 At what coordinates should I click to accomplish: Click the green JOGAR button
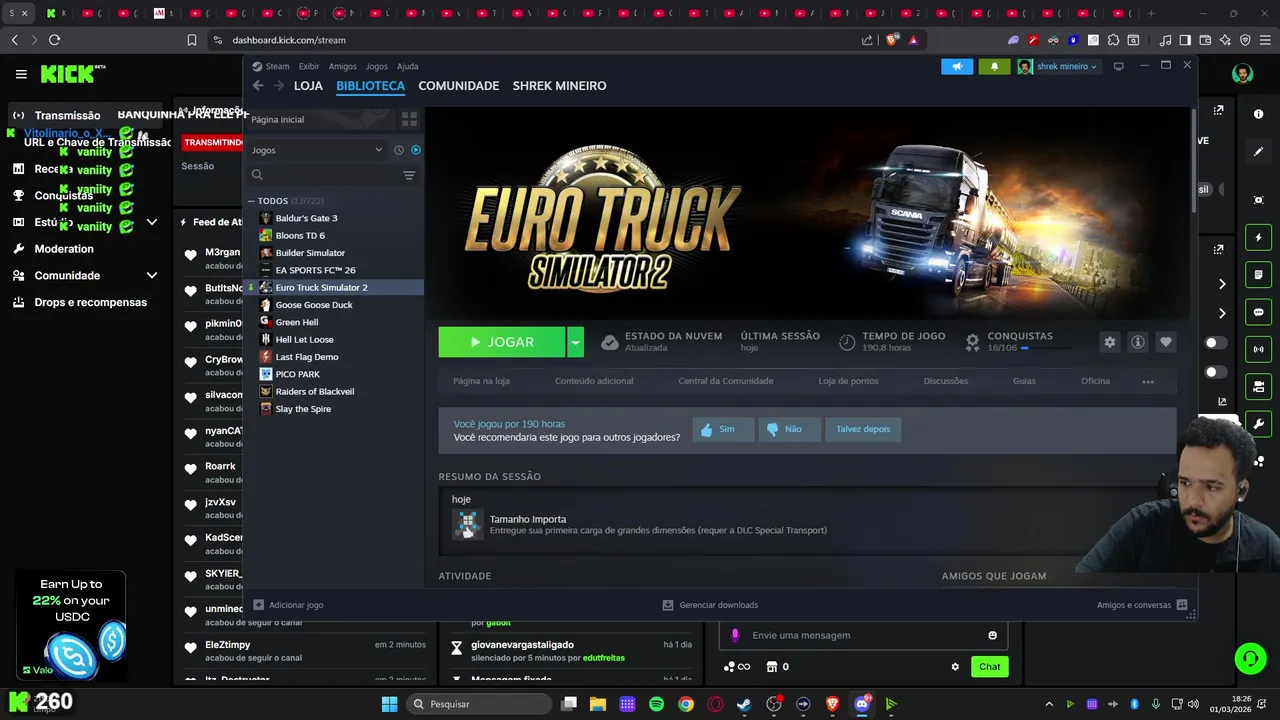(502, 342)
